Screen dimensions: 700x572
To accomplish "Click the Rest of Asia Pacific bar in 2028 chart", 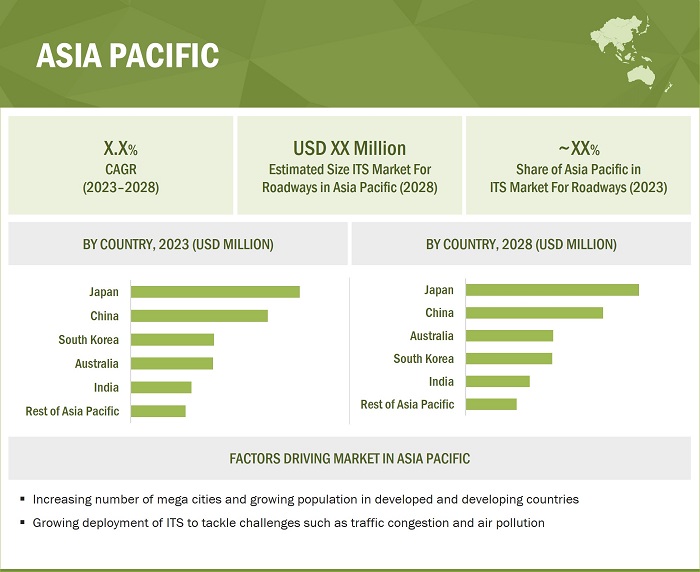I will (x=491, y=404).
